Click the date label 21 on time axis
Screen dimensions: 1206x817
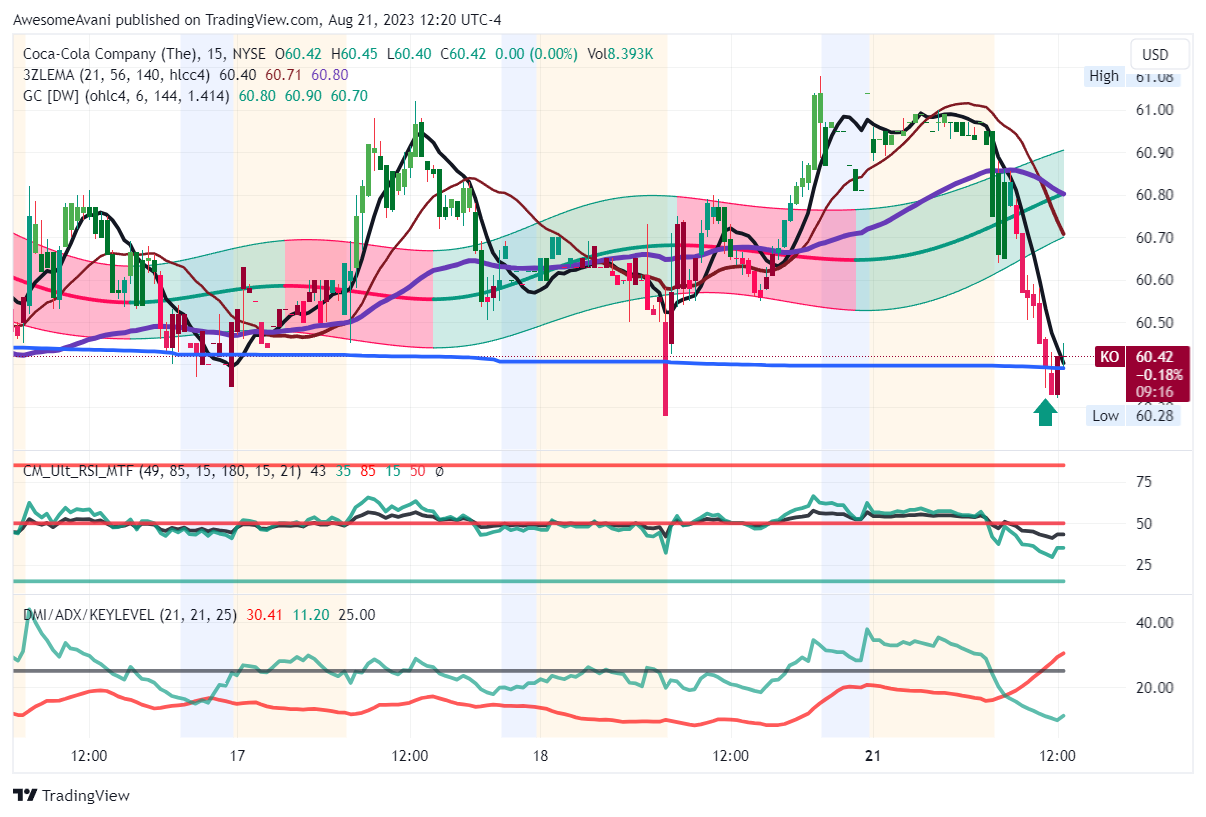tap(873, 755)
